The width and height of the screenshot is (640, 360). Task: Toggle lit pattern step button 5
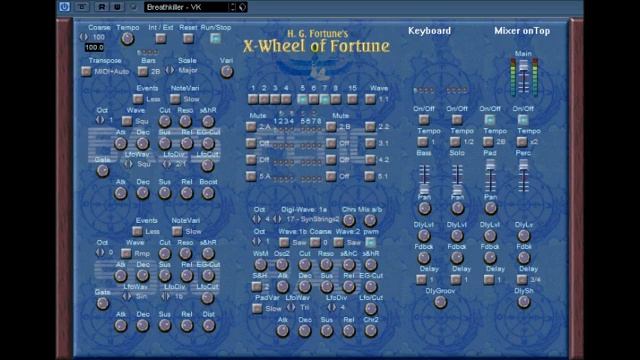302,99
